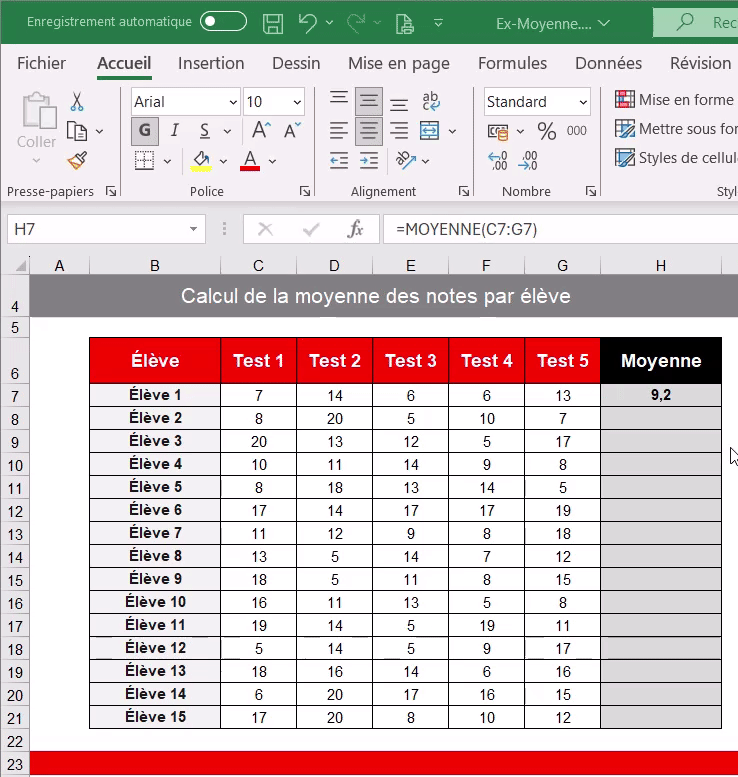Toggle horizontal center alignment
The width and height of the screenshot is (738, 777).
coord(369,131)
